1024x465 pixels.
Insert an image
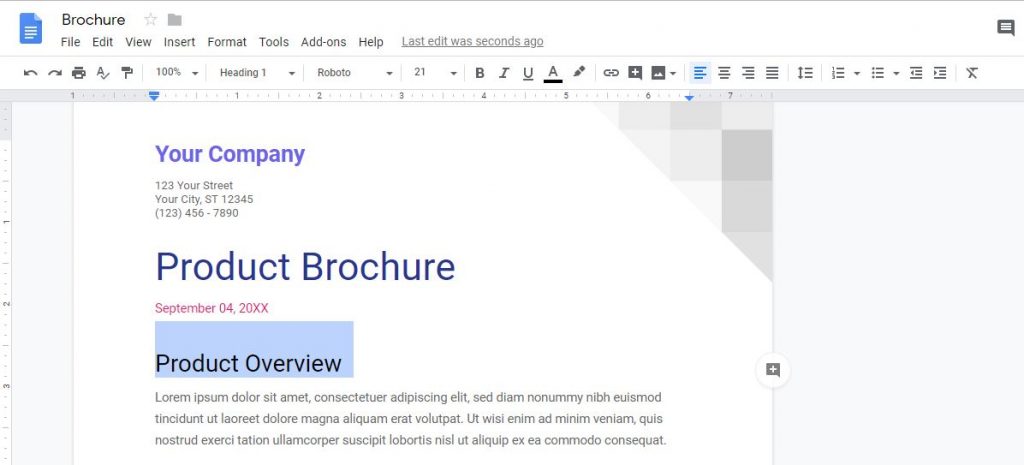658,73
